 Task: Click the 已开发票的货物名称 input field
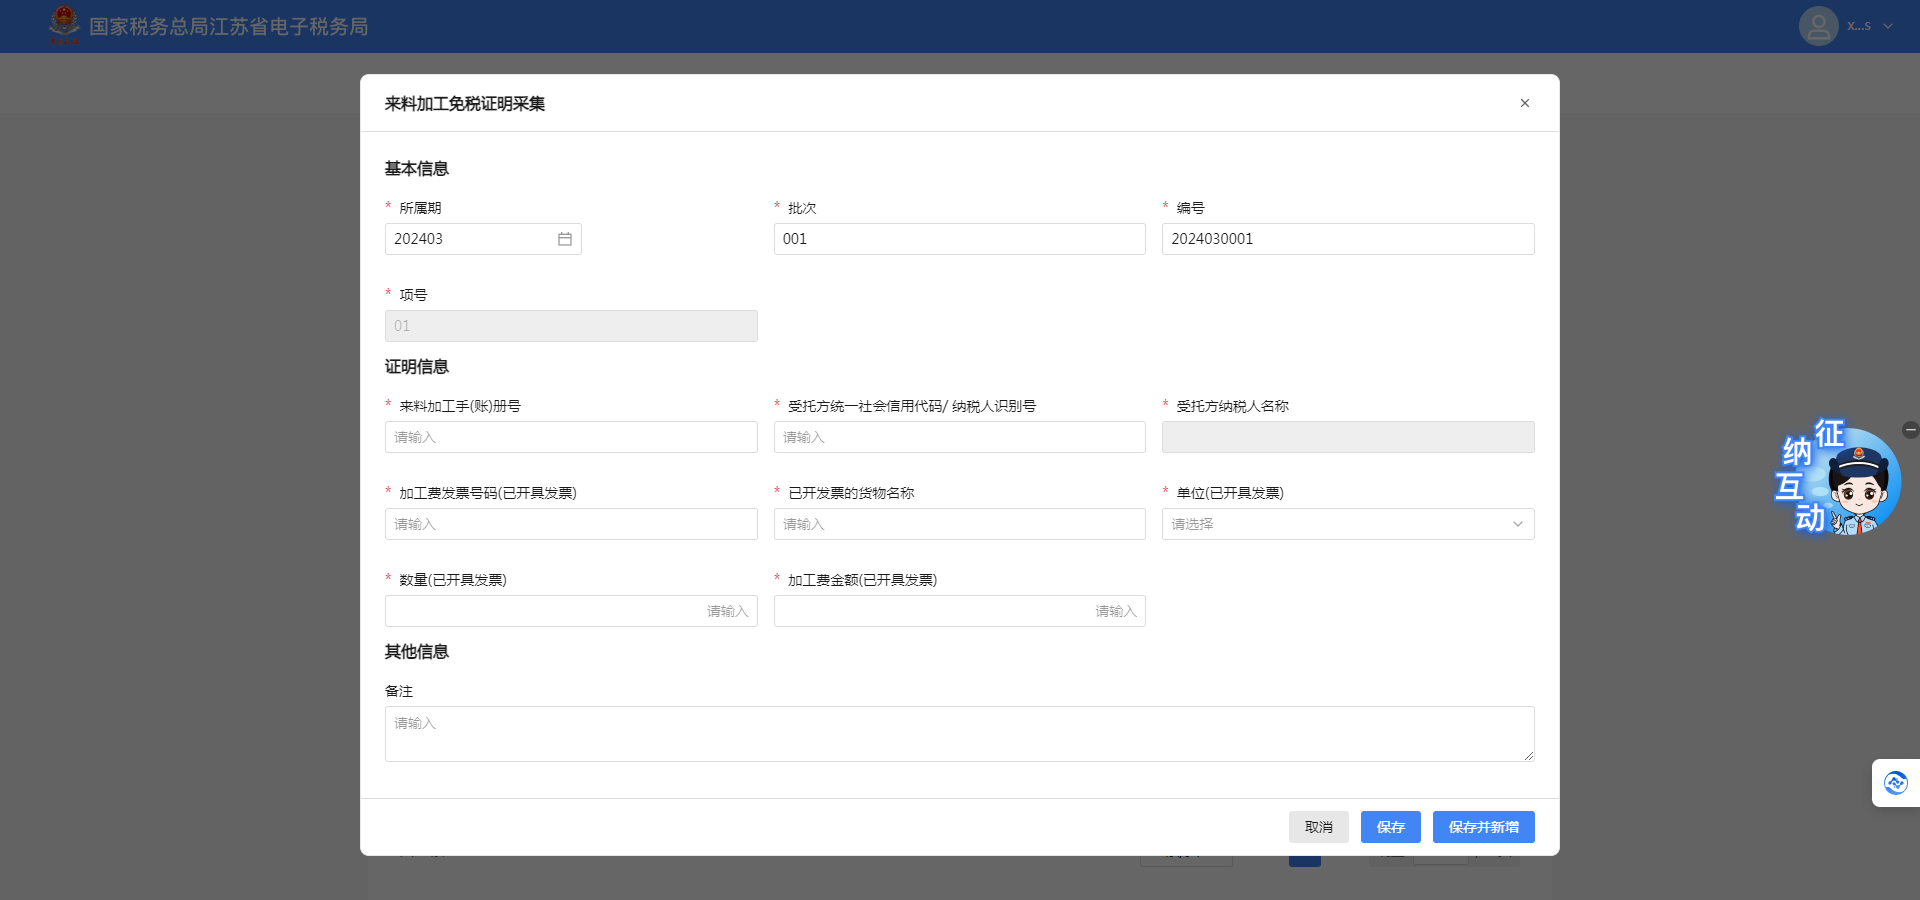click(959, 524)
